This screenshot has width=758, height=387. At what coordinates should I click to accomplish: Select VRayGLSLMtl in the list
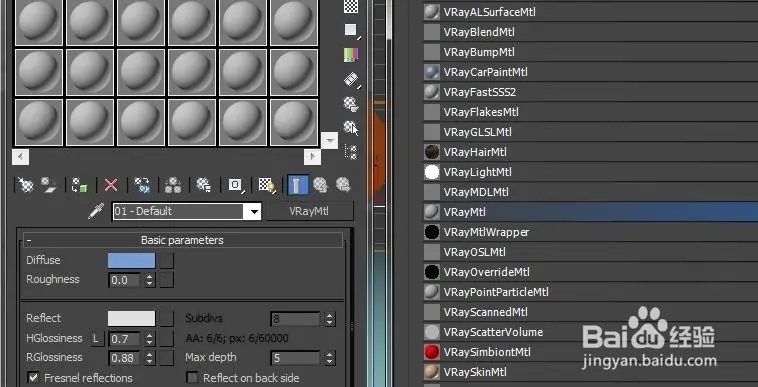tap(591, 132)
